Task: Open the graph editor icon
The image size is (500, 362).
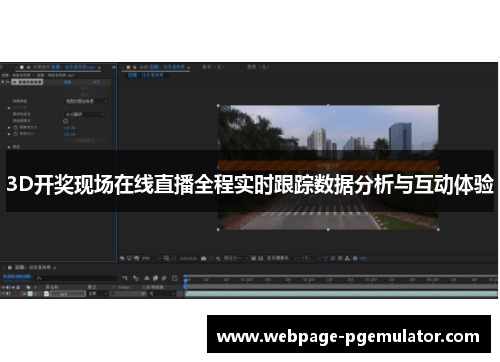Action: [175, 278]
